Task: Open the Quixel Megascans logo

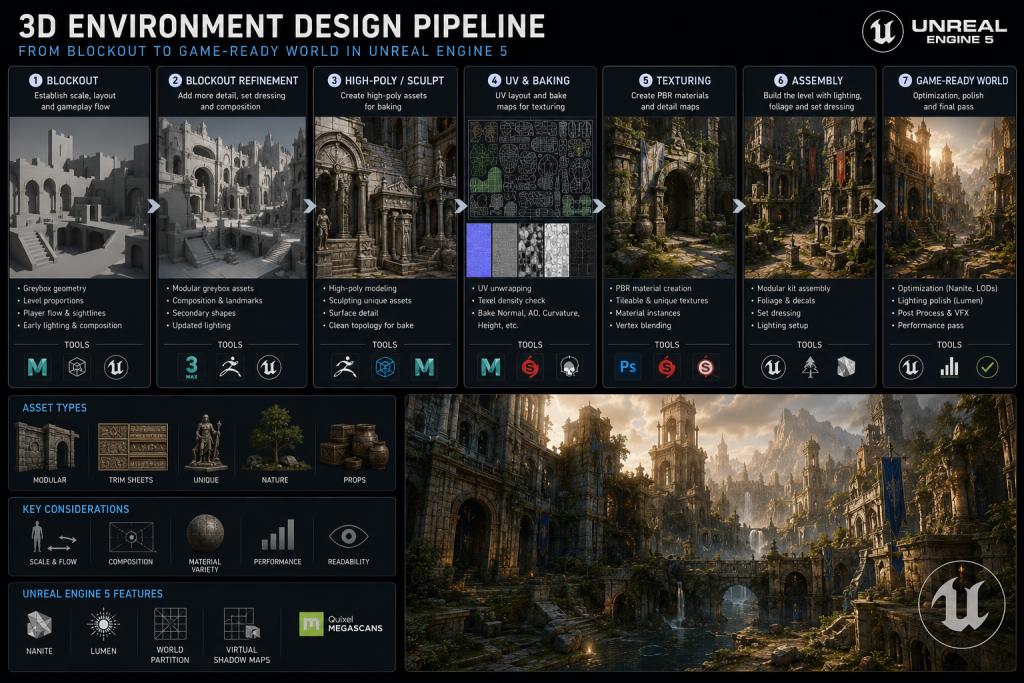Action: [x=341, y=624]
